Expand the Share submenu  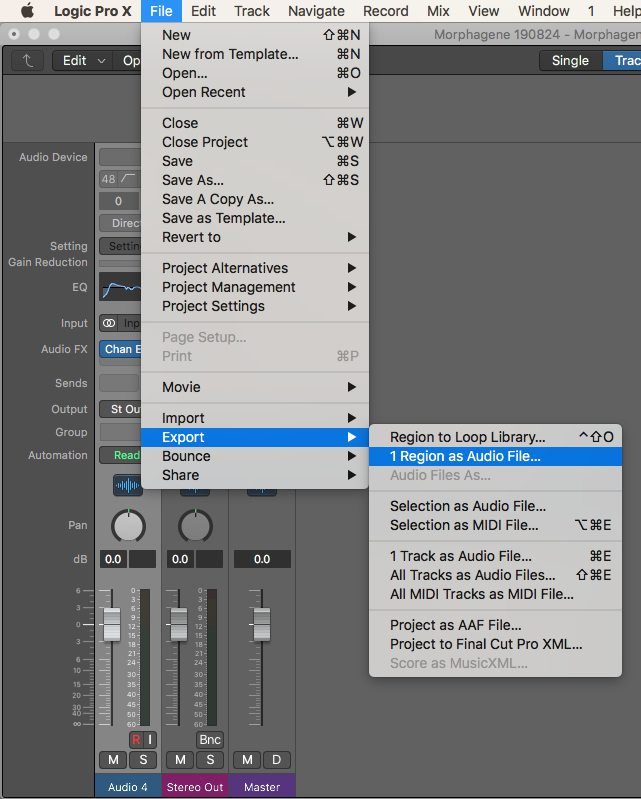255,475
